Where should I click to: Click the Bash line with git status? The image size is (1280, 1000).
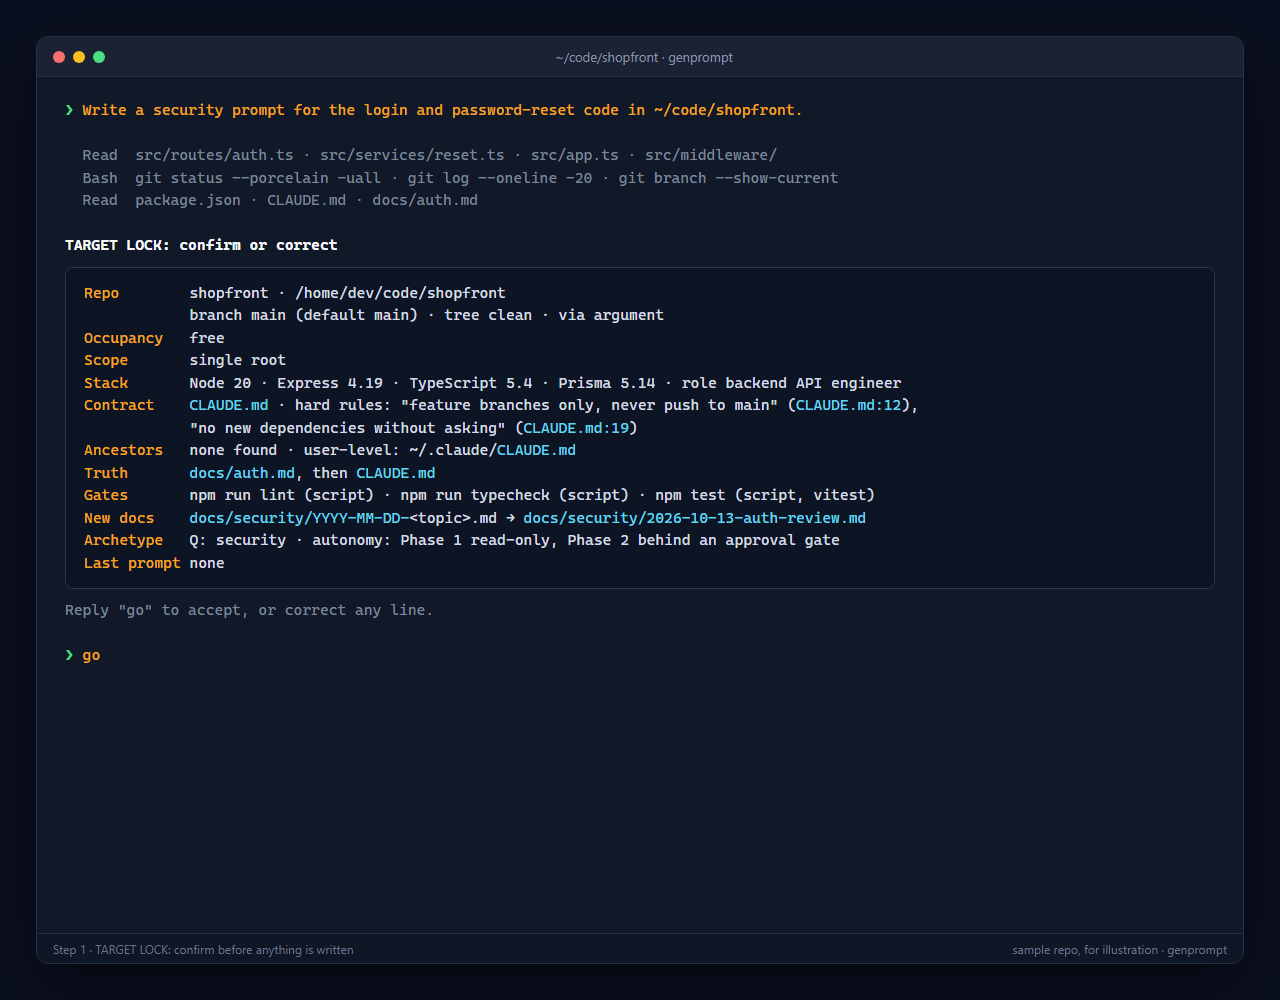click(x=460, y=178)
